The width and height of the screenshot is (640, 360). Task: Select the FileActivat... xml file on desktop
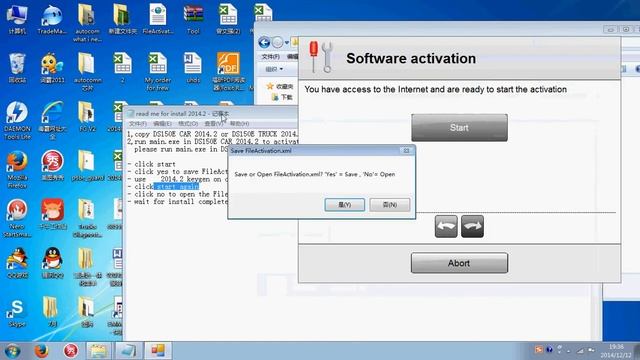click(x=158, y=20)
